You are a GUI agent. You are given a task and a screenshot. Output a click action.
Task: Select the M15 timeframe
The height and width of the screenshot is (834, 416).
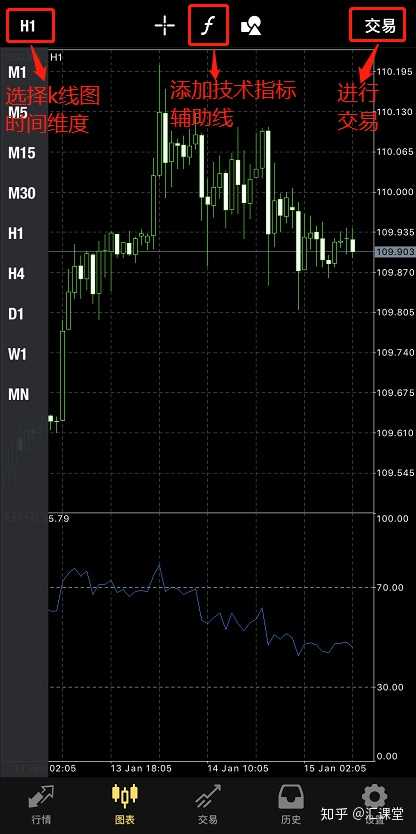tap(22, 153)
